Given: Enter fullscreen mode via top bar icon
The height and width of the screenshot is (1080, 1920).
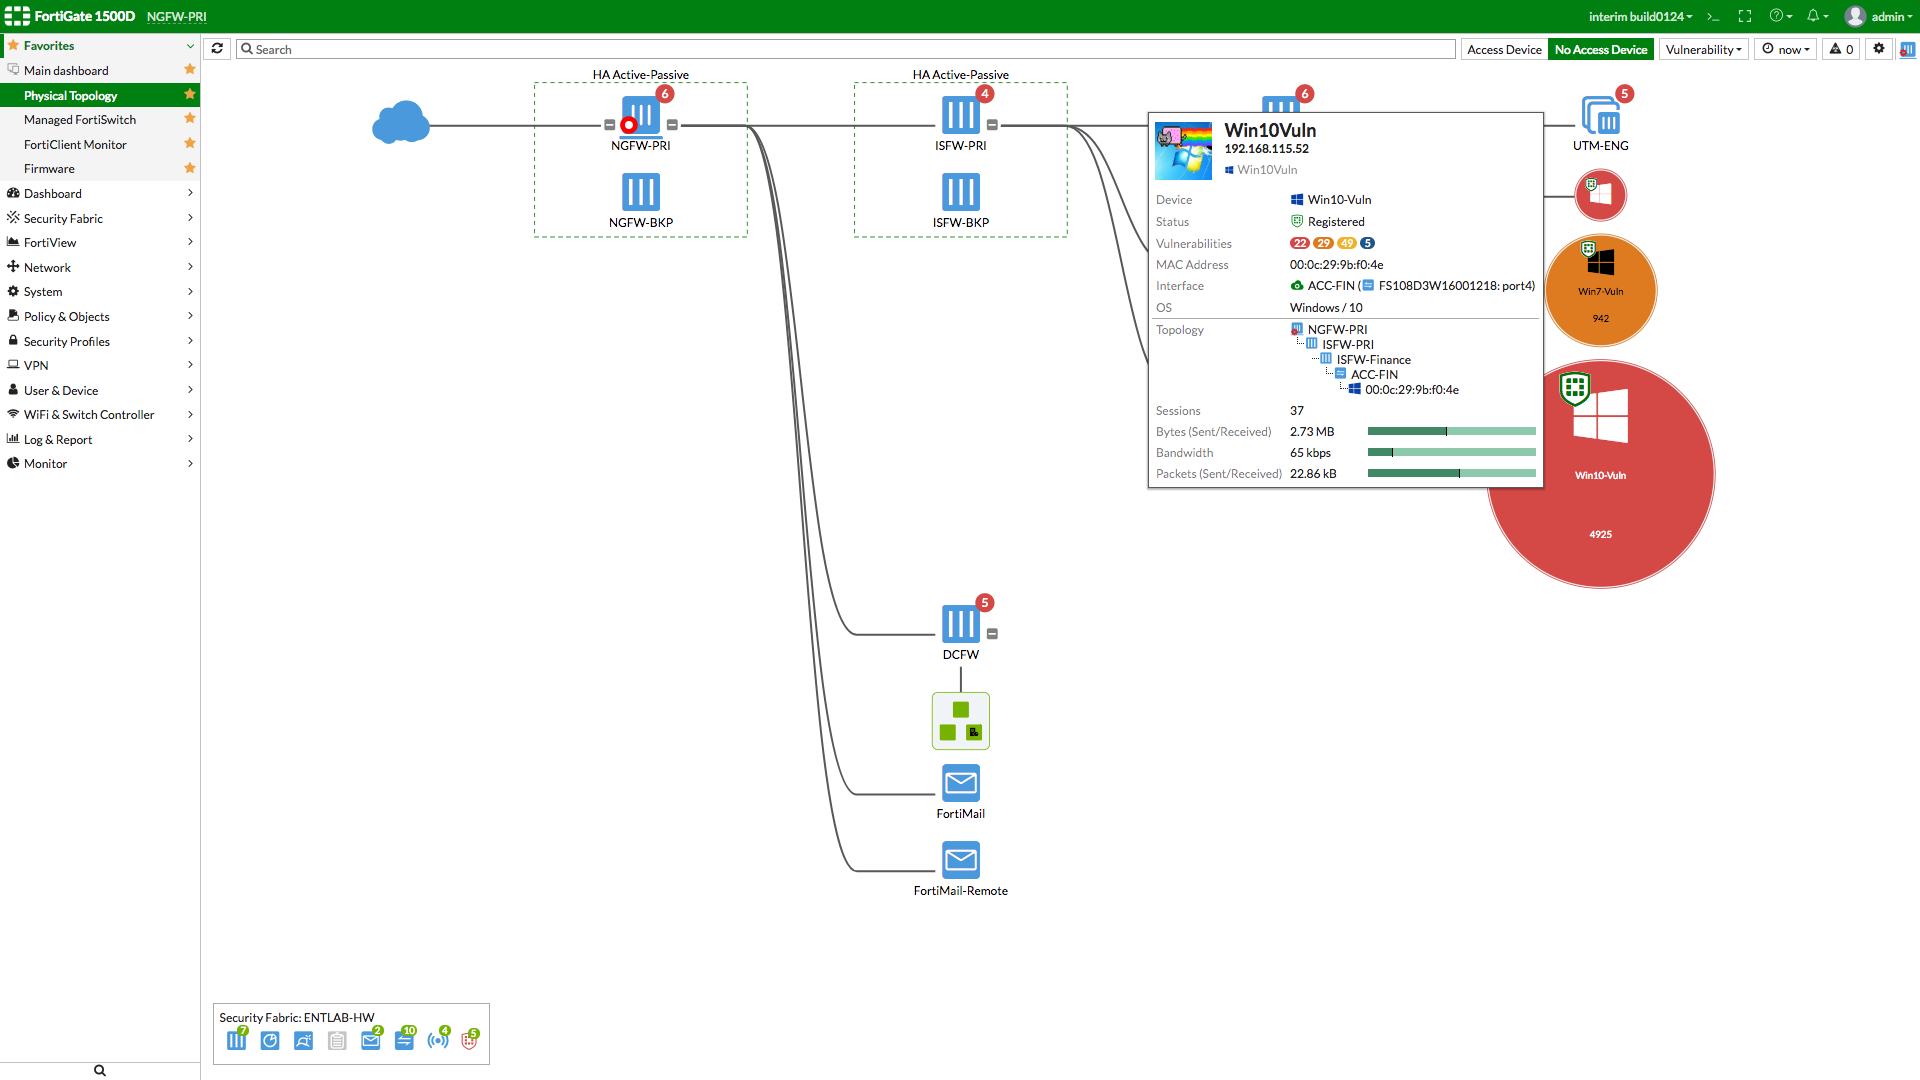Looking at the screenshot, I should tap(1745, 17).
